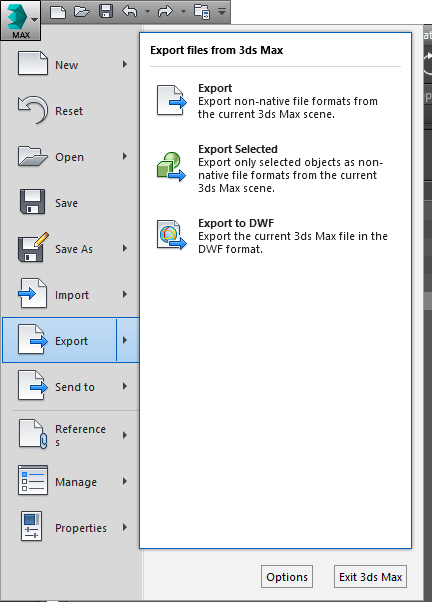The image size is (432, 602).
Task: Expand the Import submenu arrow
Action: [125, 294]
